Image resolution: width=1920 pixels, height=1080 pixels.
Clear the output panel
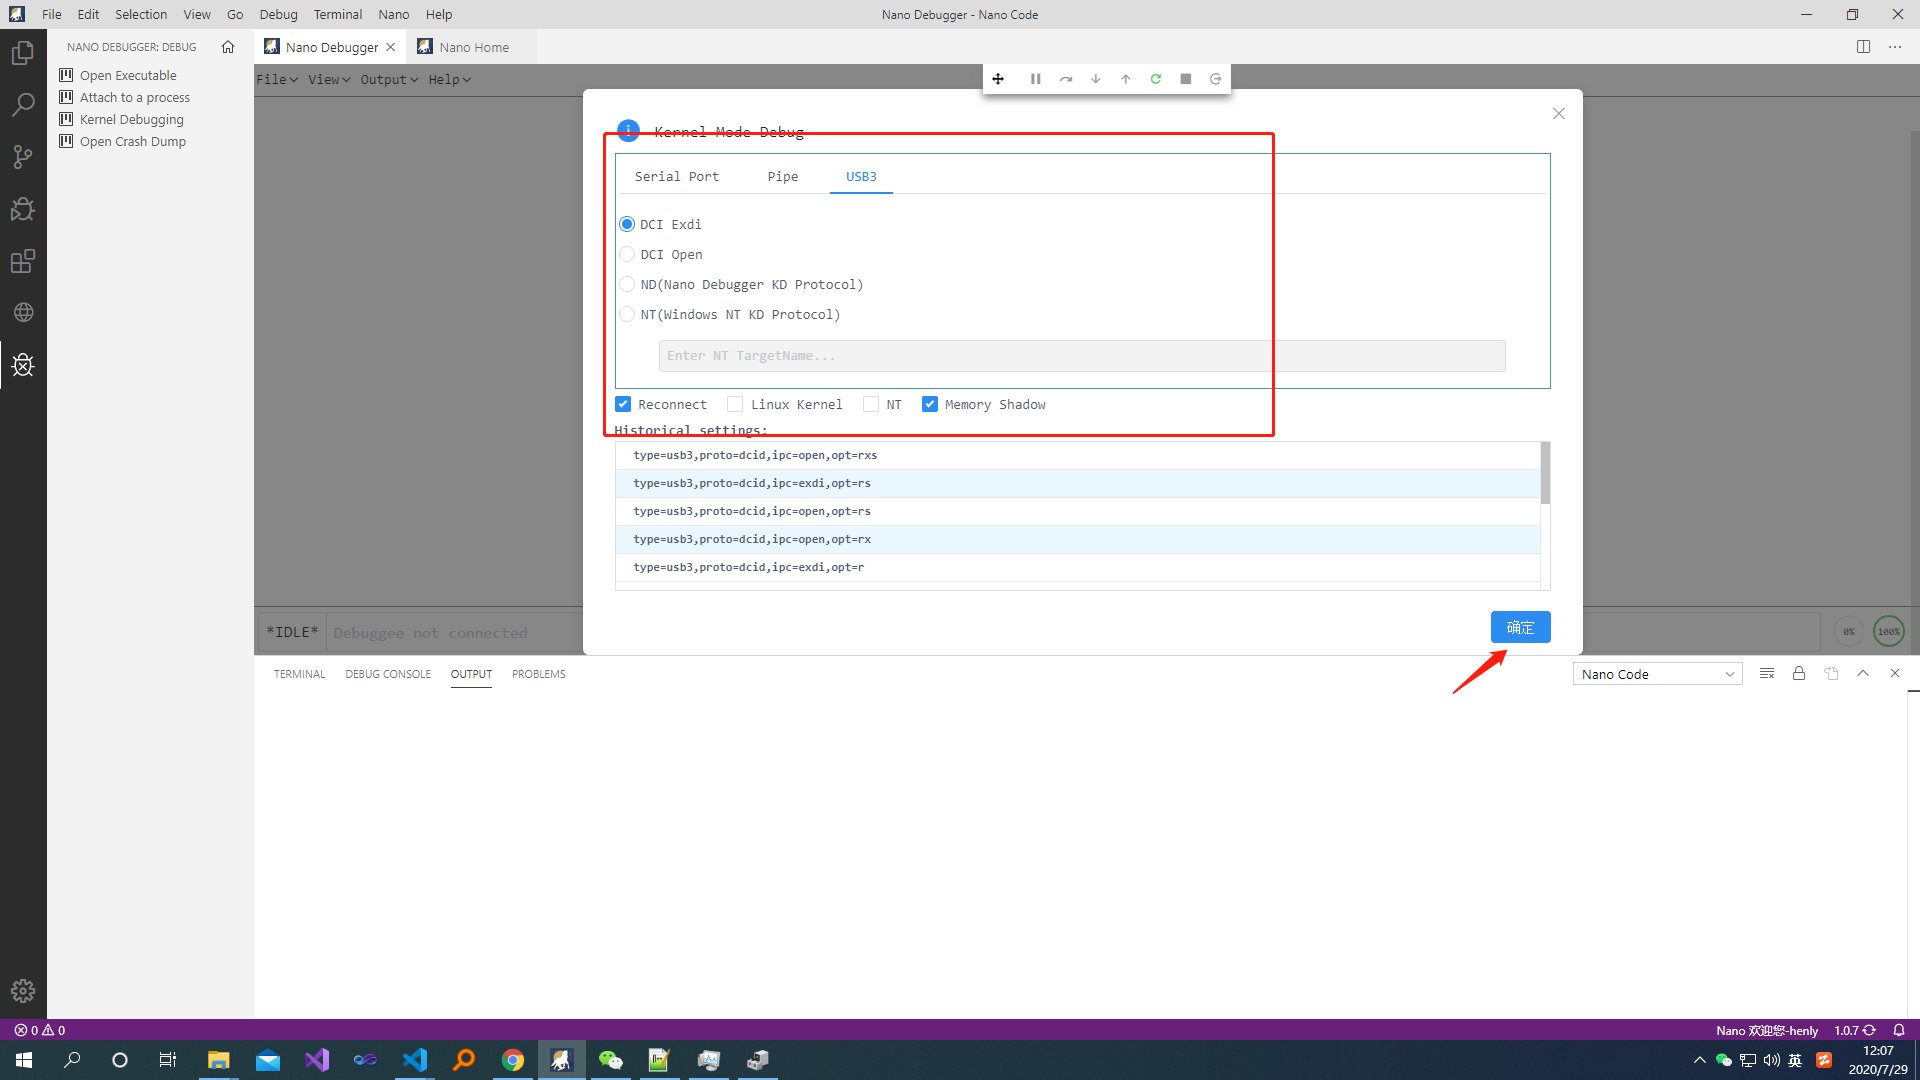[x=1767, y=674]
